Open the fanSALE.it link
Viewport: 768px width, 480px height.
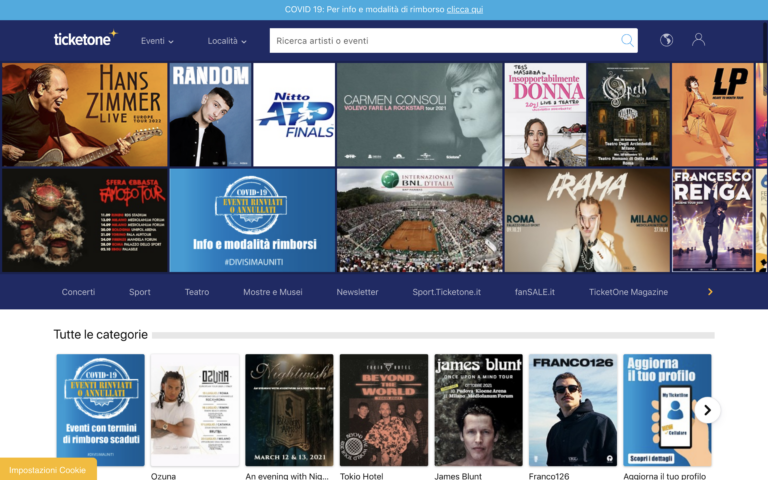click(x=534, y=292)
